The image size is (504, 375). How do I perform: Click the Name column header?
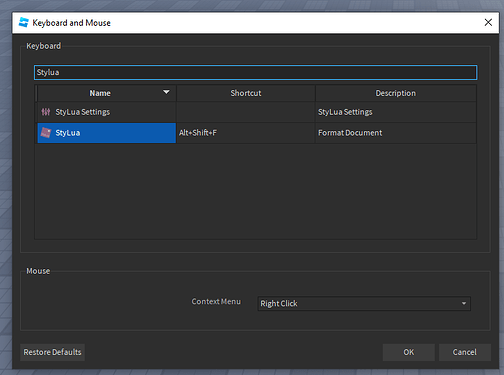(106, 93)
